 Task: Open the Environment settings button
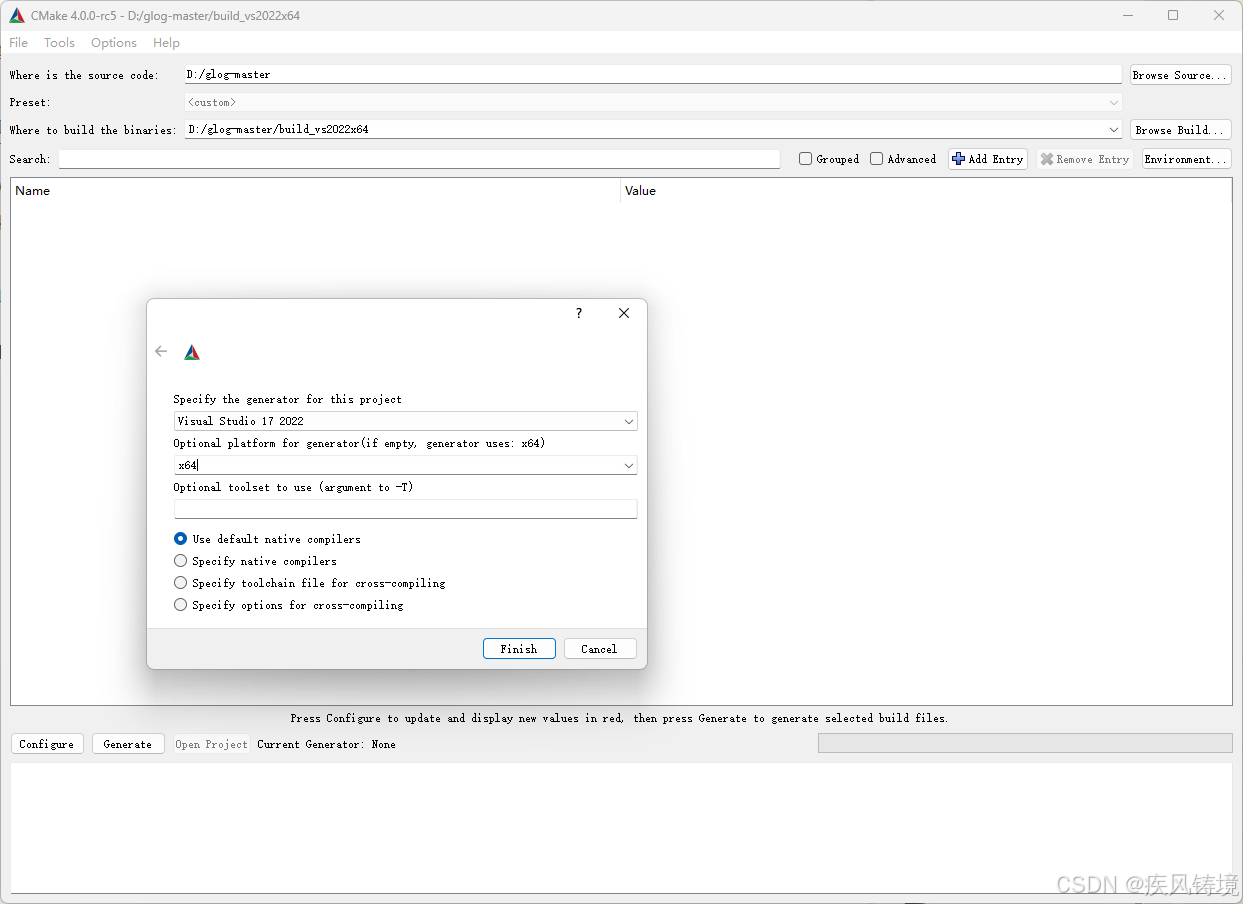pos(1186,159)
